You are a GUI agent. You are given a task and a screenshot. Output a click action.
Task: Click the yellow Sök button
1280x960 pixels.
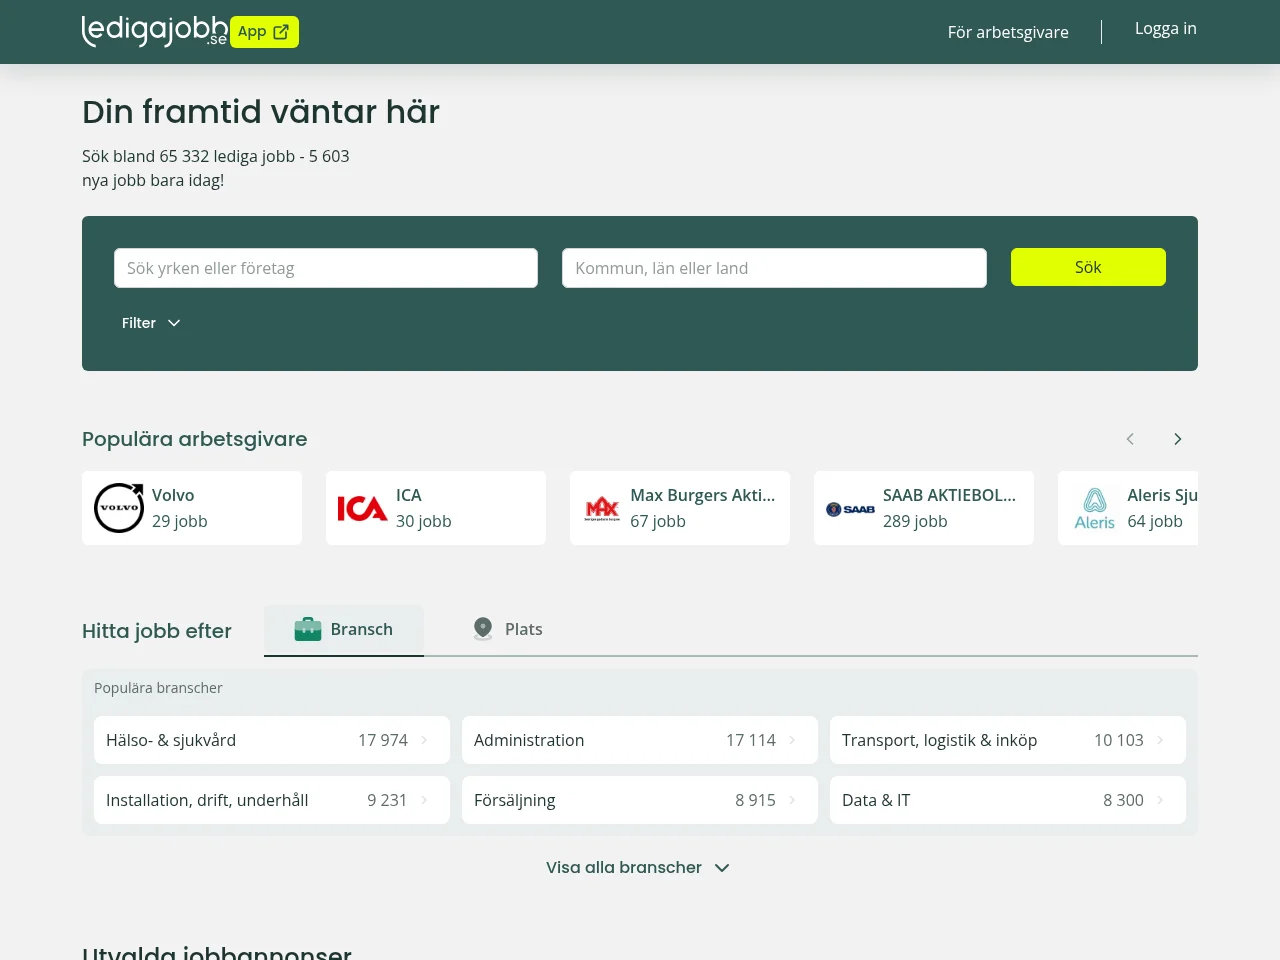1088,267
